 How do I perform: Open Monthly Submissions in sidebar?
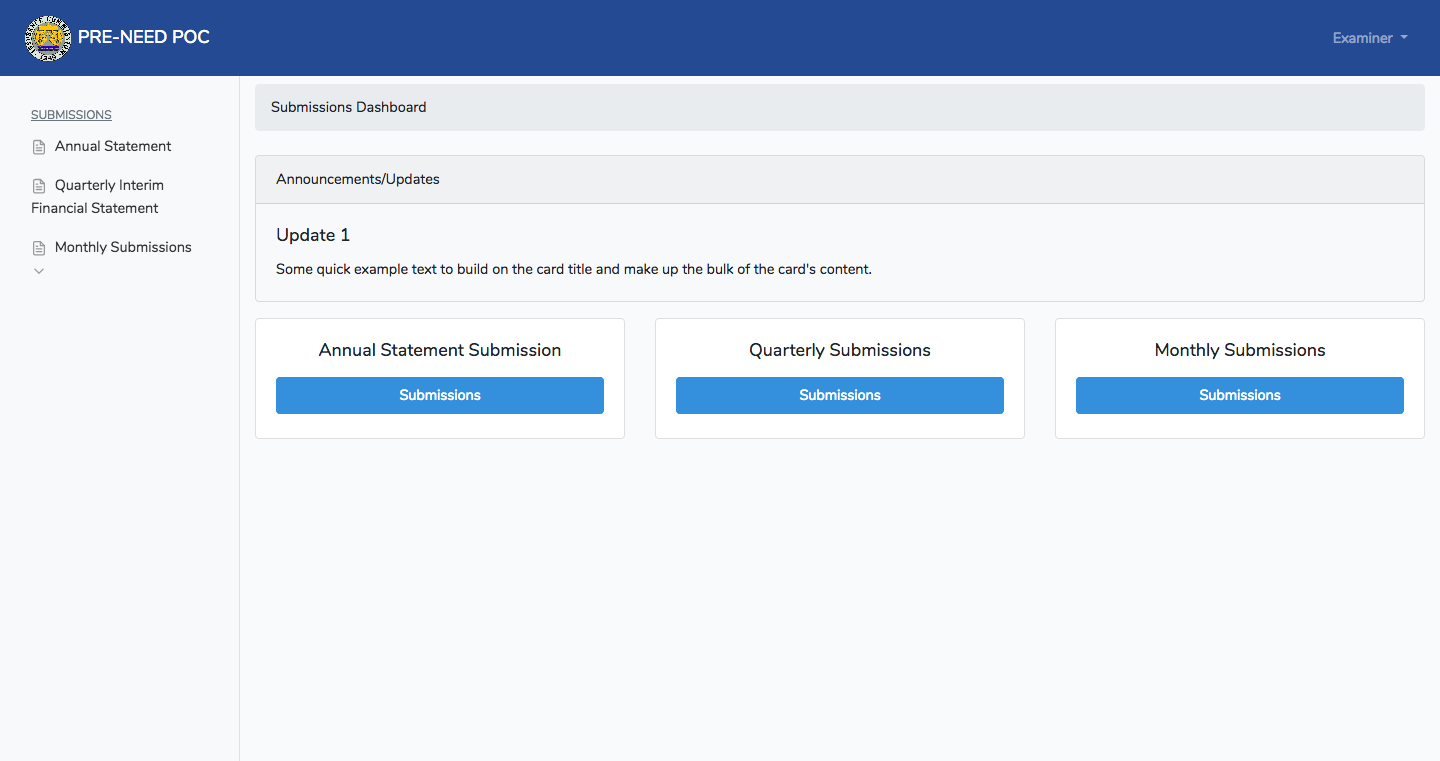coord(123,247)
